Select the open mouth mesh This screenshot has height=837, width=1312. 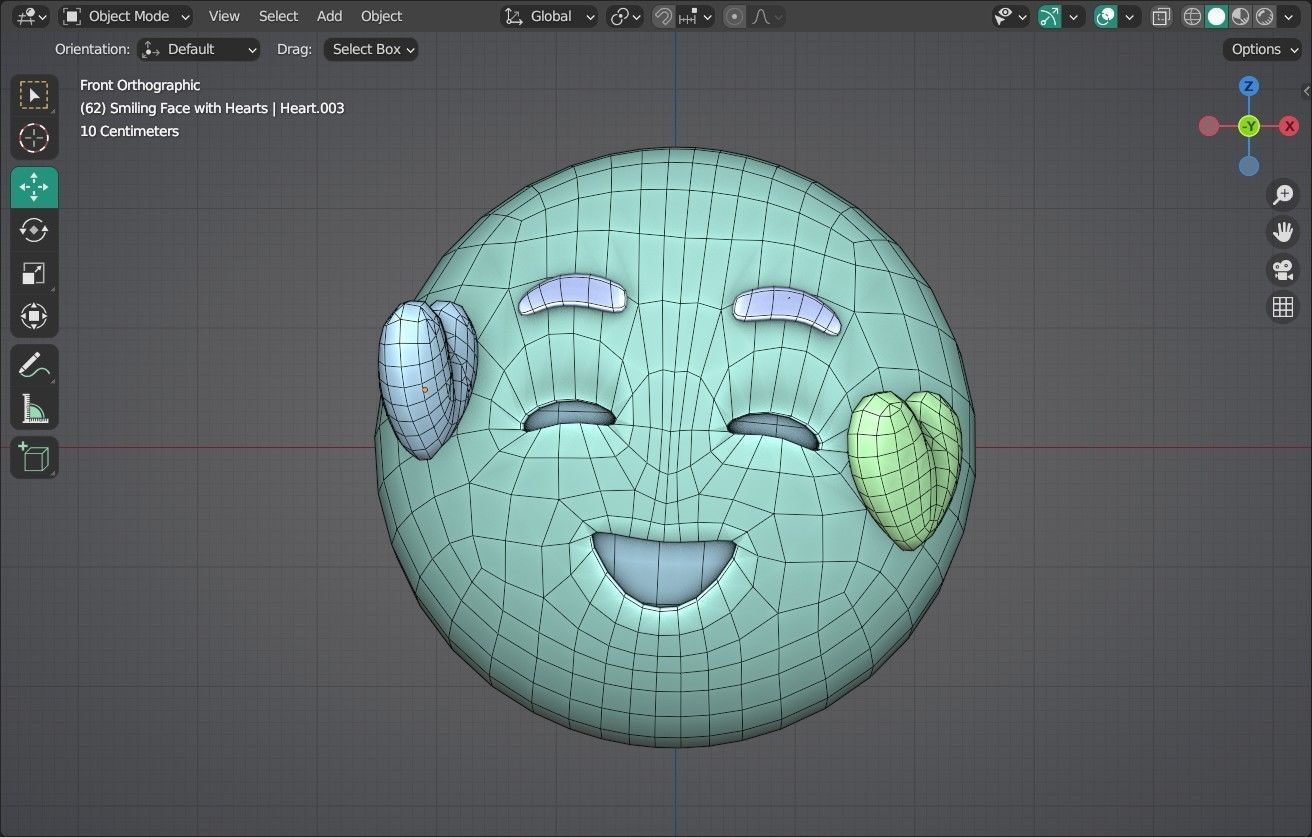663,568
